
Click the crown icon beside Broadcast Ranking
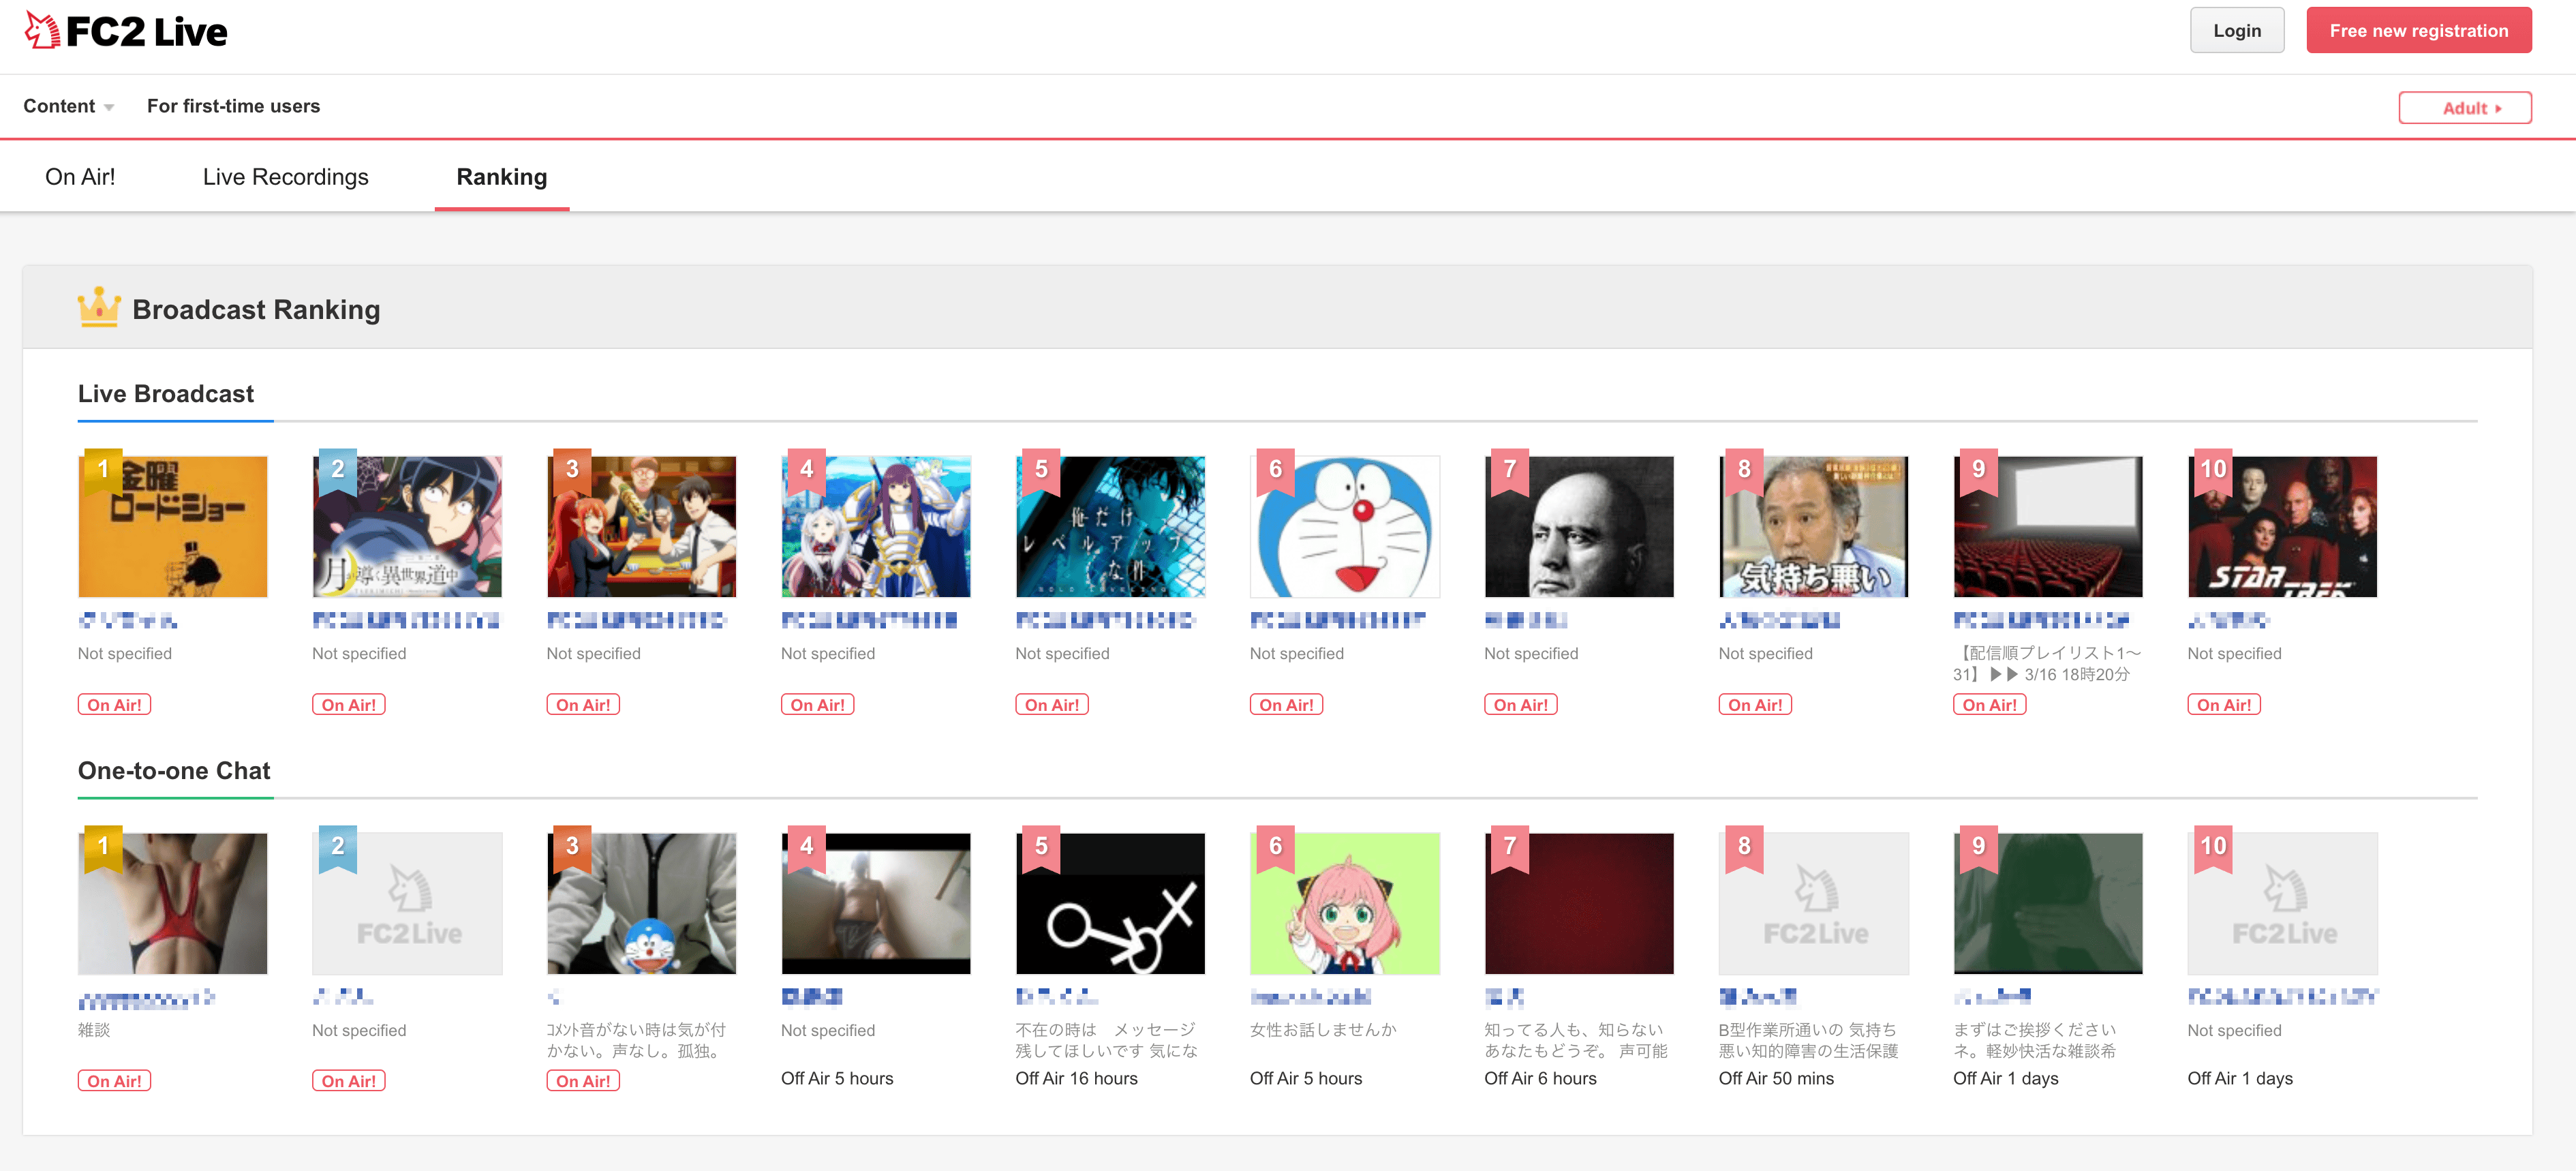point(99,307)
